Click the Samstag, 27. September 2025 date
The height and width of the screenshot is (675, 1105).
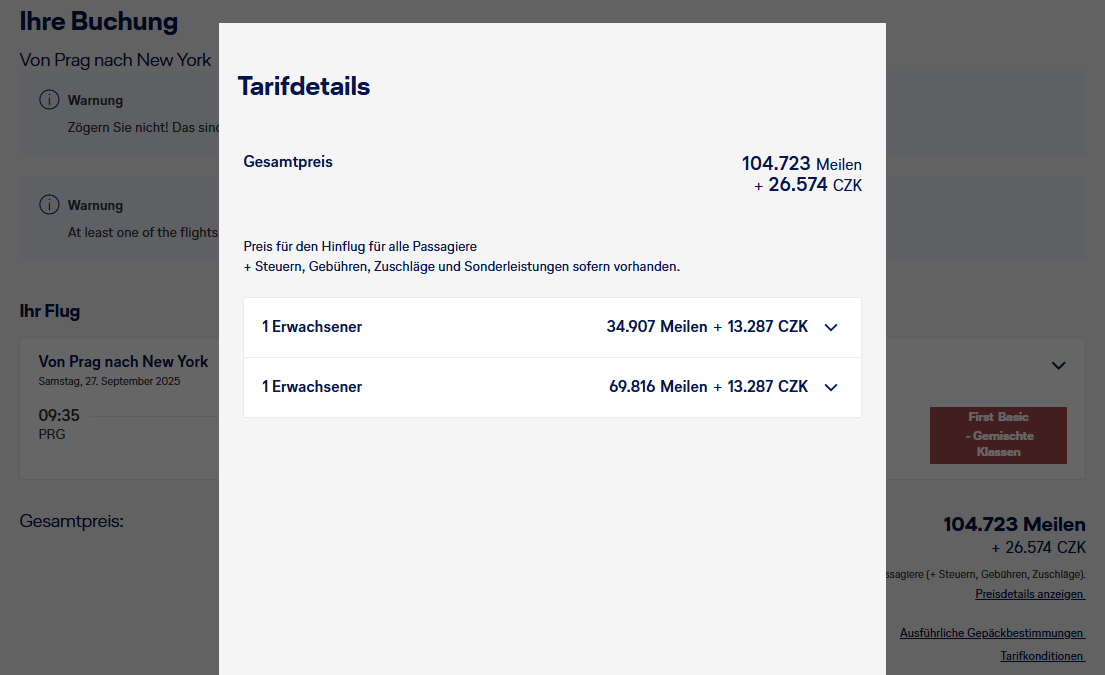coord(110,381)
